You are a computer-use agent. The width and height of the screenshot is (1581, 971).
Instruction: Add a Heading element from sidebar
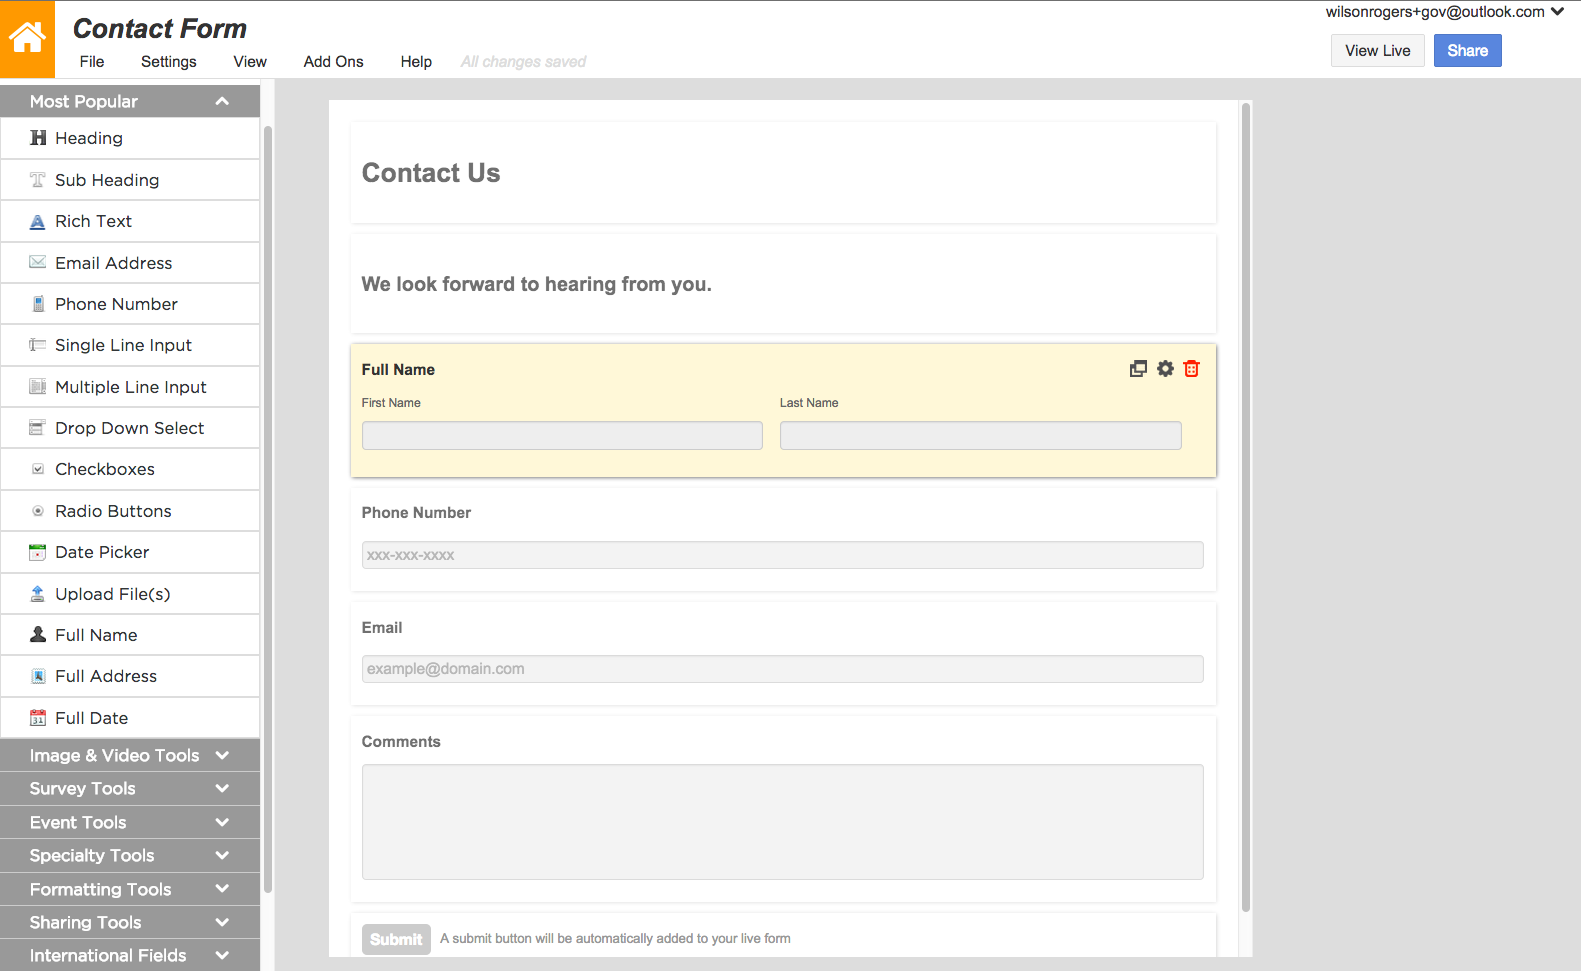pyautogui.click(x=89, y=138)
